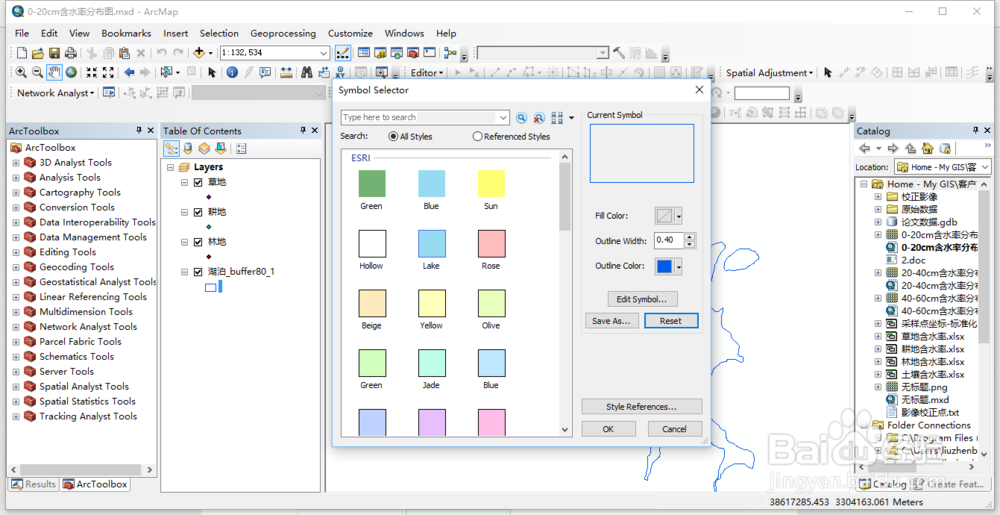Pick the Lake symbol swatch
The height and width of the screenshot is (515, 1000).
tap(431, 244)
